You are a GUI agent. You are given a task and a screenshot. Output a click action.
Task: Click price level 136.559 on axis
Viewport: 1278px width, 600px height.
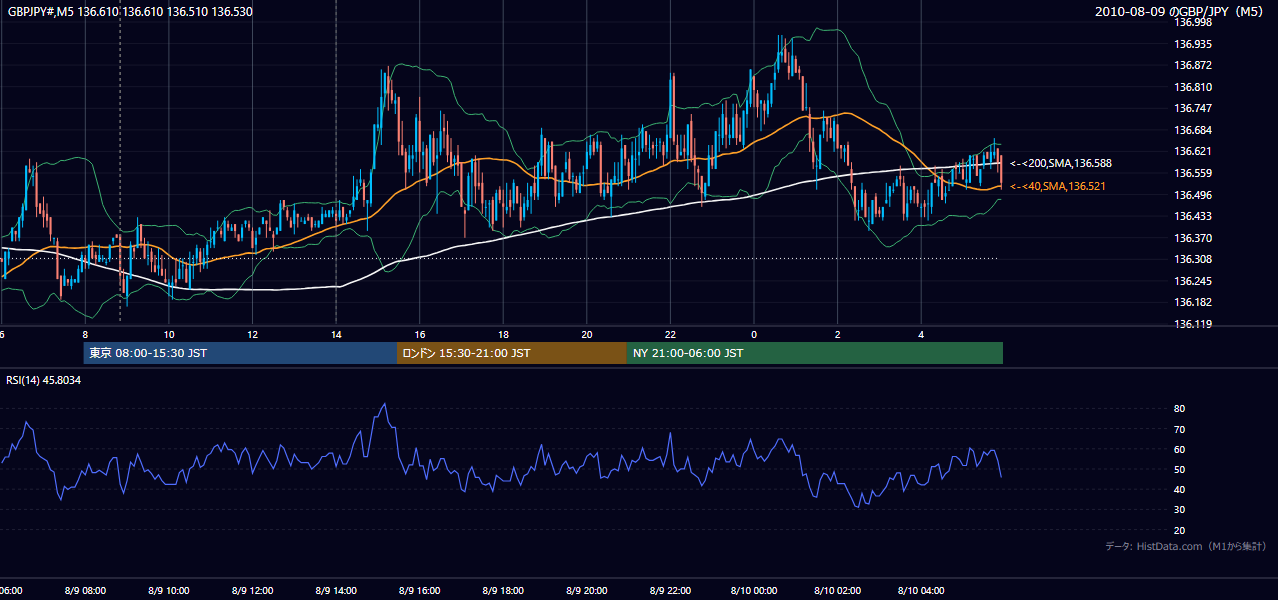pos(1193,173)
